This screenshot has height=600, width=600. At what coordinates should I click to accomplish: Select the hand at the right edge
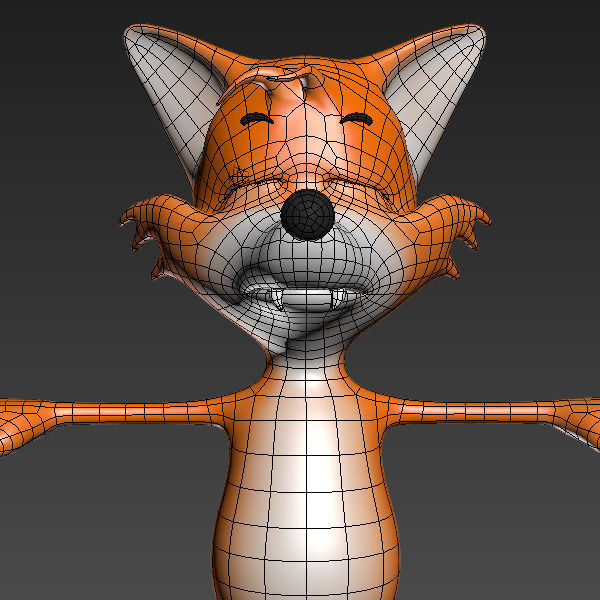click(x=580, y=421)
